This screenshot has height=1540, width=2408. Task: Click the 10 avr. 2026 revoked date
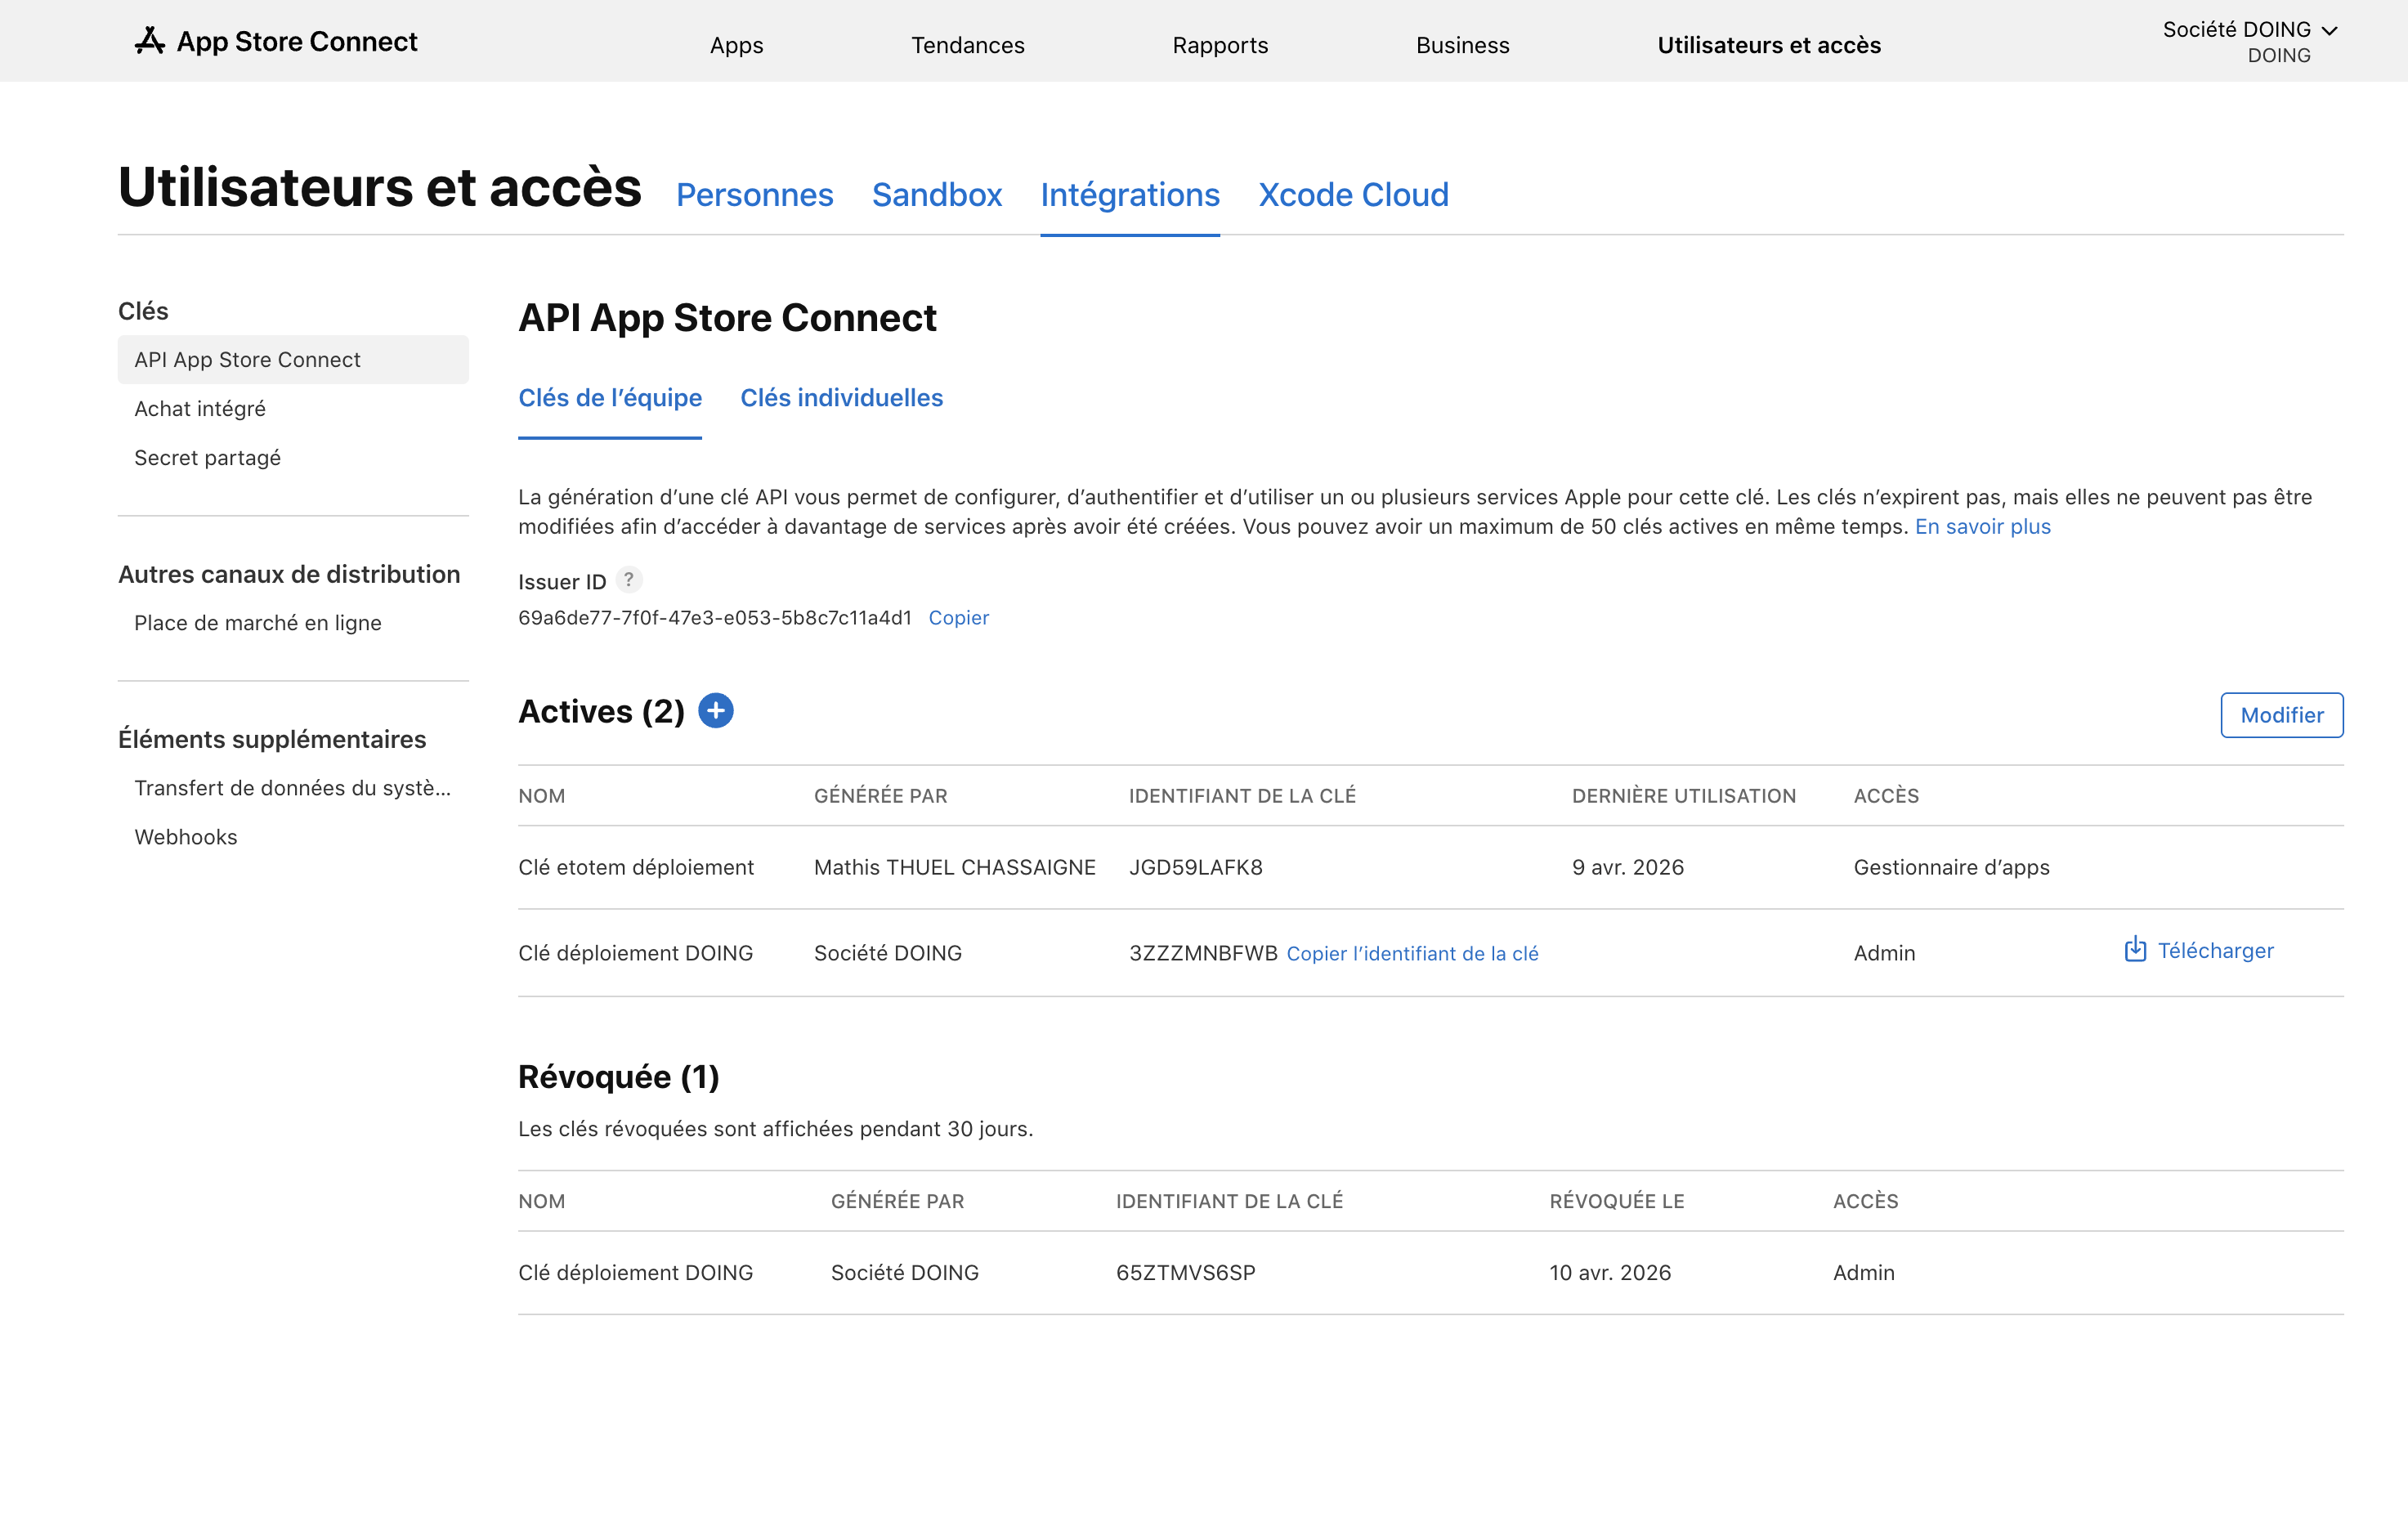[1610, 1272]
